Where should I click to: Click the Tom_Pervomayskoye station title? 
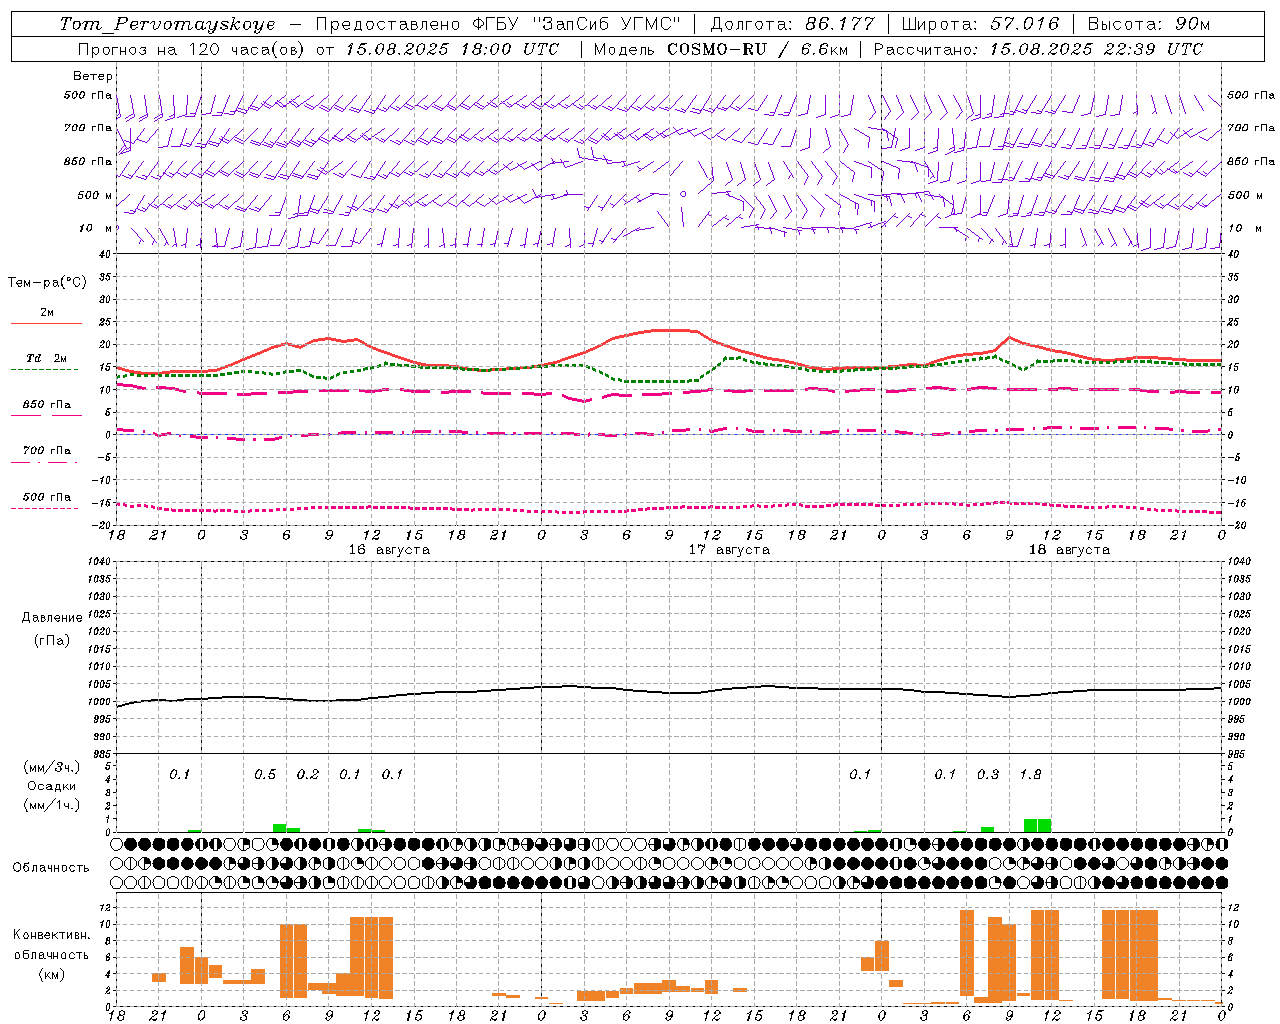pyautogui.click(x=167, y=24)
